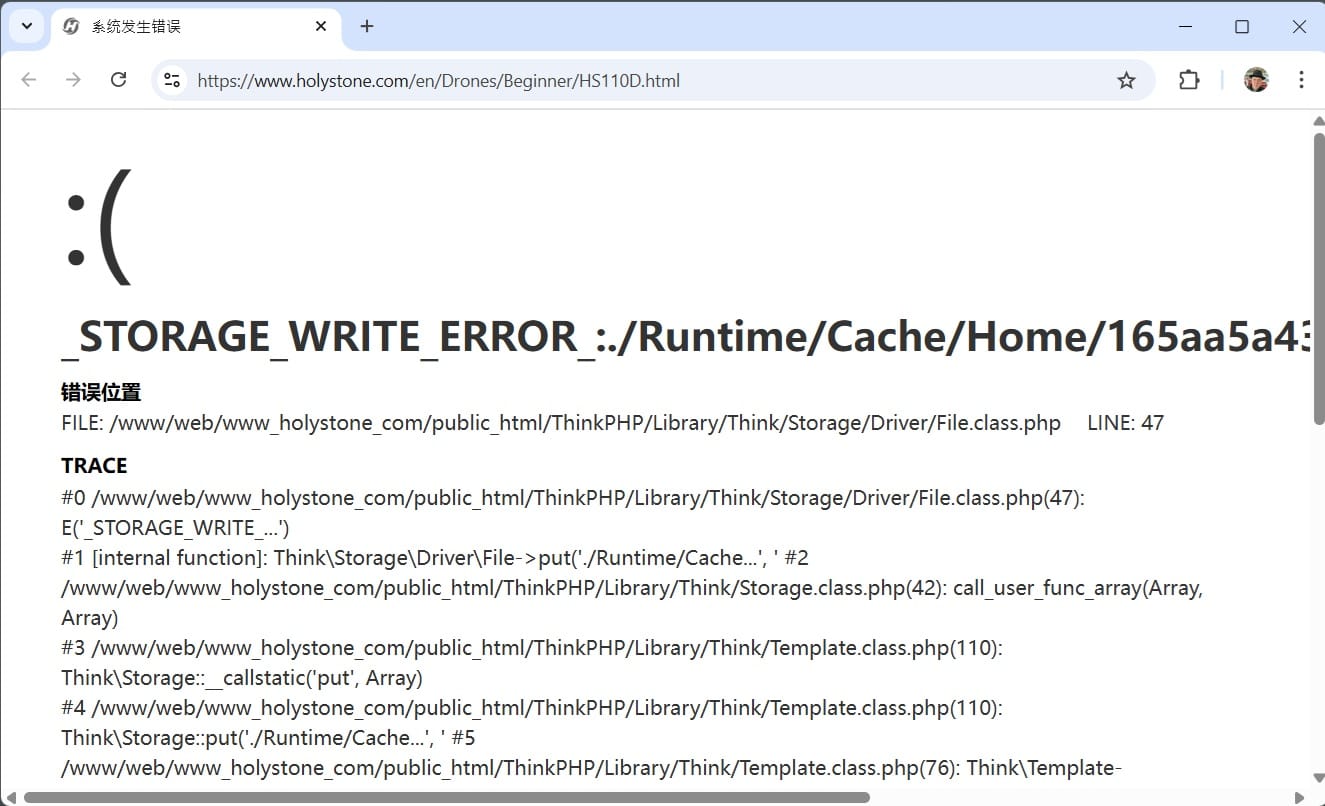Minimize the browser window
Image resolution: width=1325 pixels, height=806 pixels.
1186,27
